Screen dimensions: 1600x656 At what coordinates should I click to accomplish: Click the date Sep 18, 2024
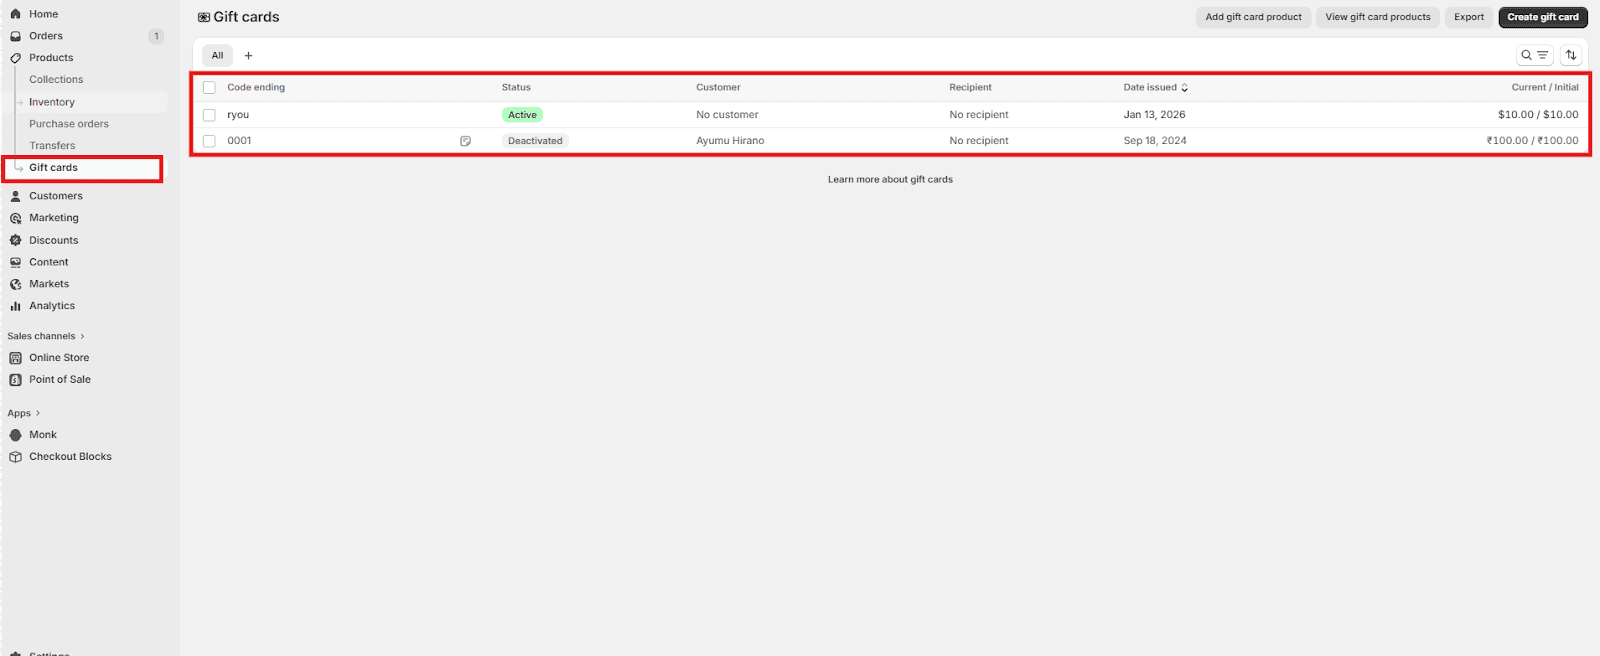click(x=1155, y=141)
